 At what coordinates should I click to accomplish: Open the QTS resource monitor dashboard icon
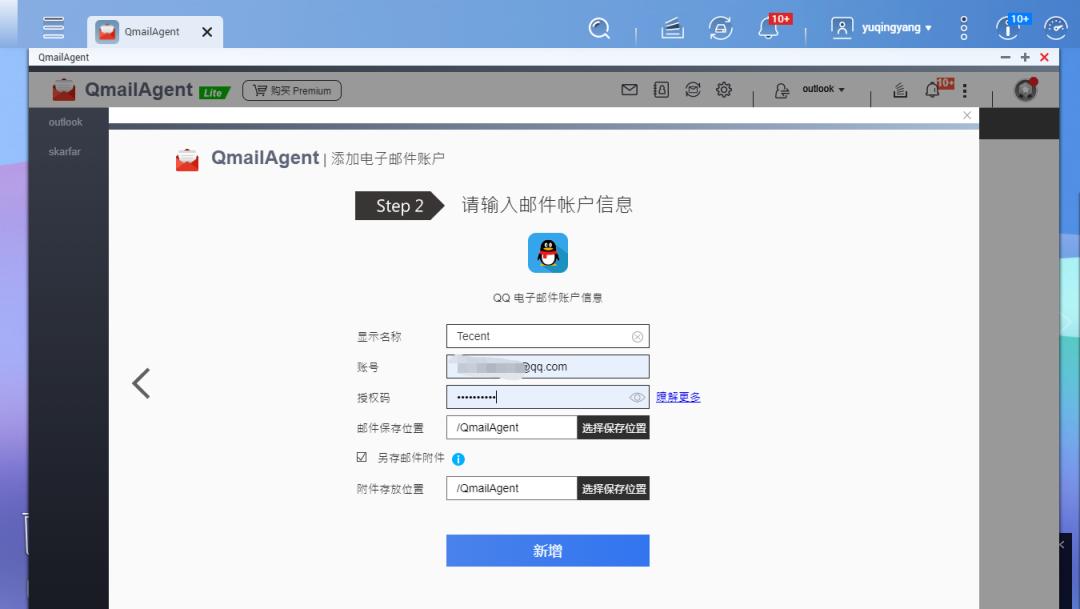[x=1056, y=28]
